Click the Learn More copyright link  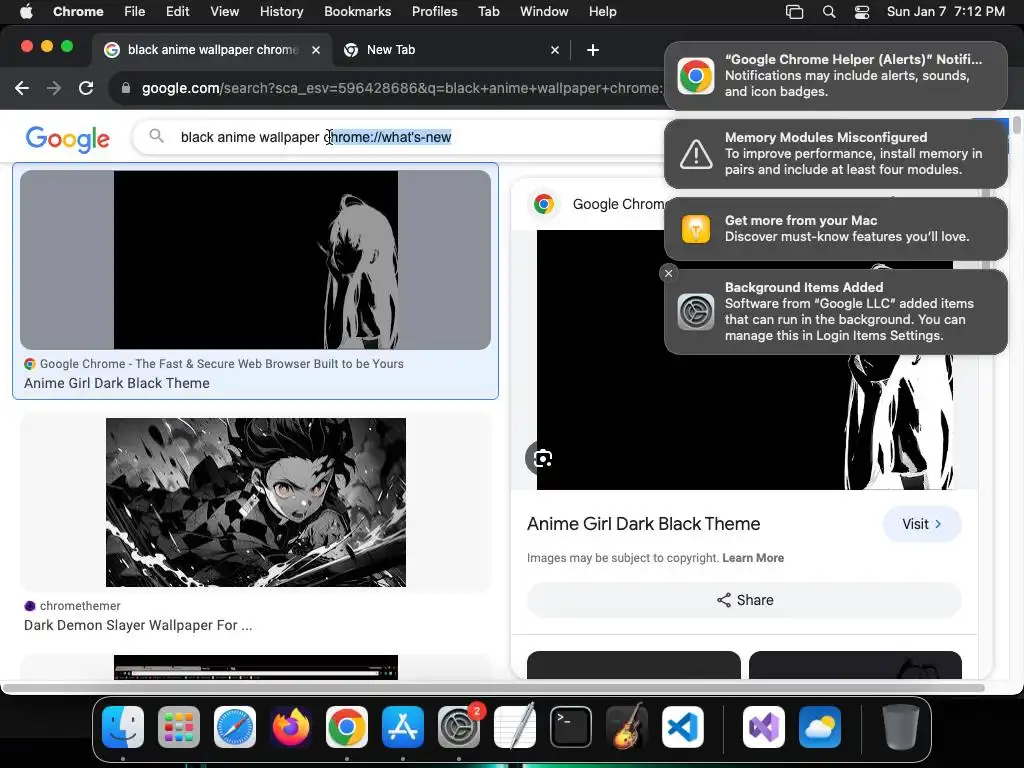point(753,558)
